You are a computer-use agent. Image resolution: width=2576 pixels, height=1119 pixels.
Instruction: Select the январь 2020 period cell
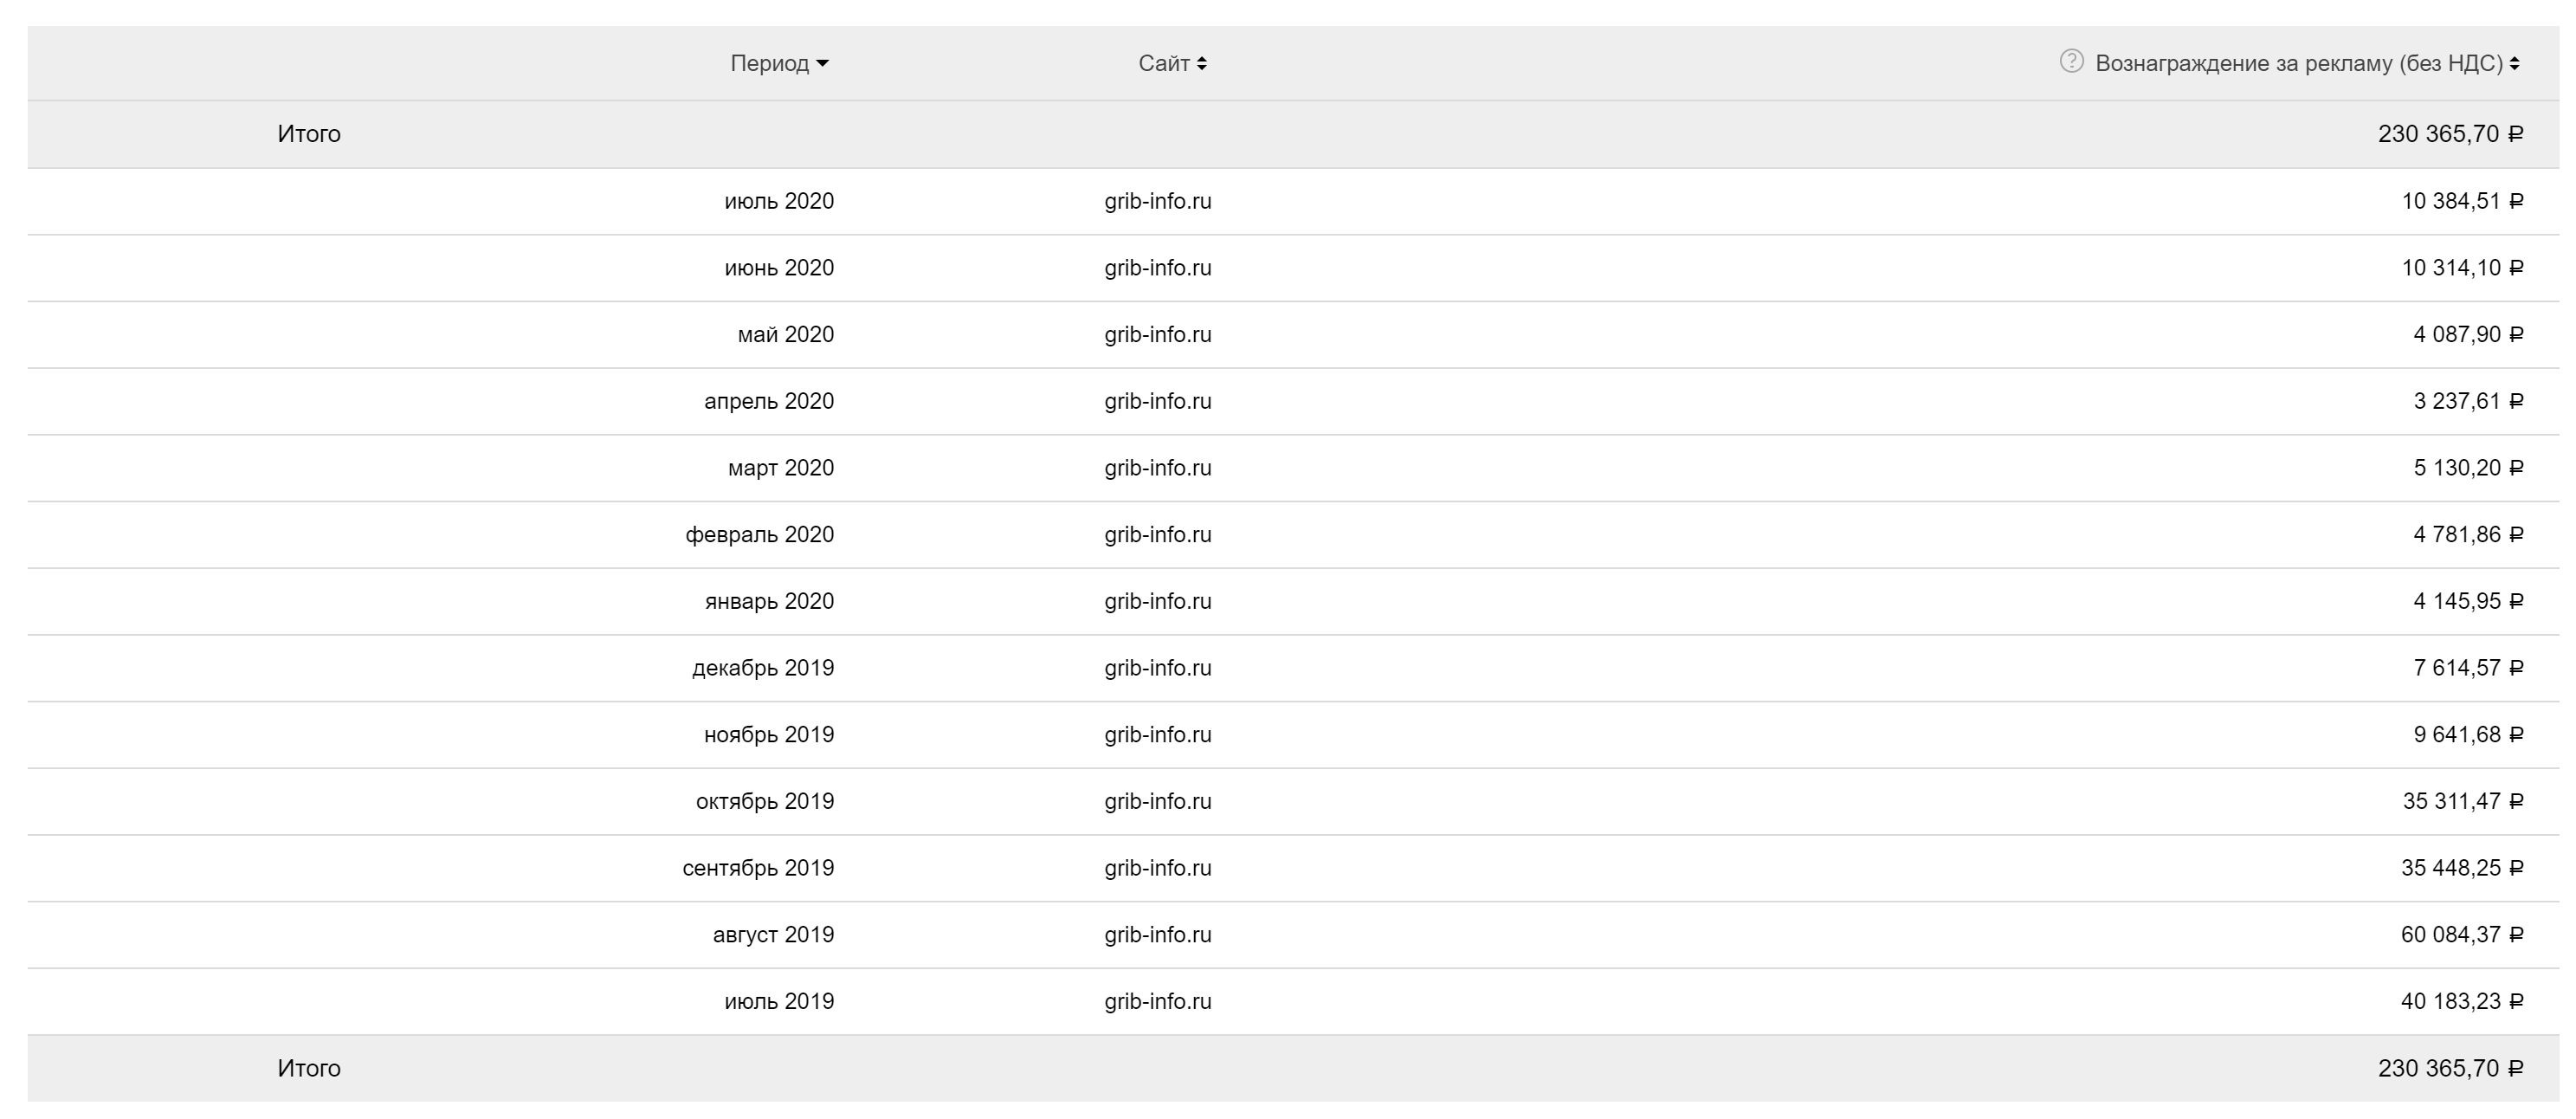coord(769,601)
